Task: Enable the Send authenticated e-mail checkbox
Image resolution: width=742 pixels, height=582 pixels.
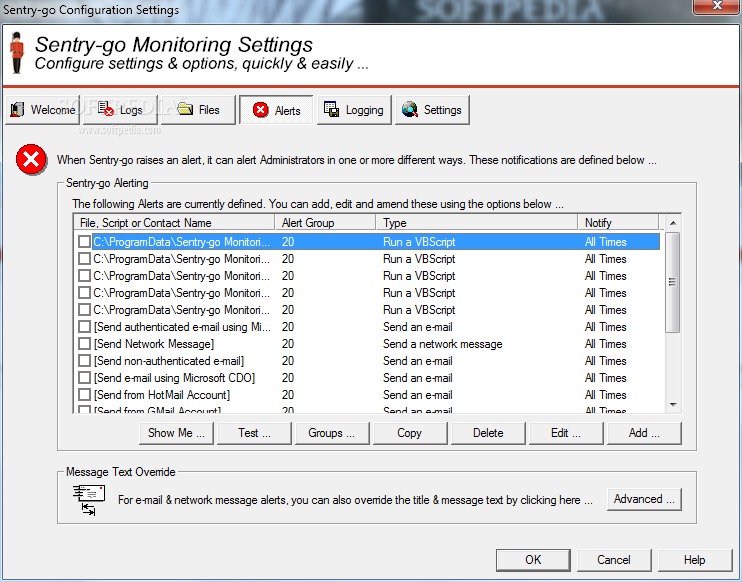Action: point(84,327)
